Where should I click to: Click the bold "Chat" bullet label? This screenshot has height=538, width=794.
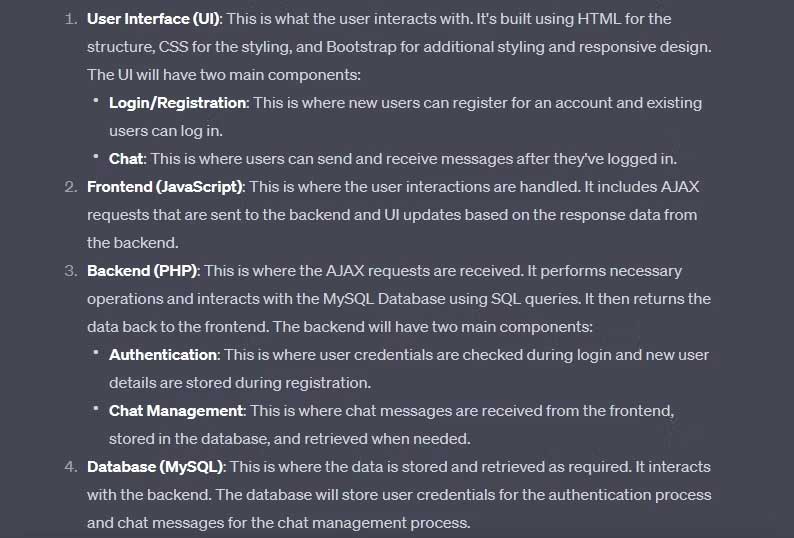[x=126, y=158]
